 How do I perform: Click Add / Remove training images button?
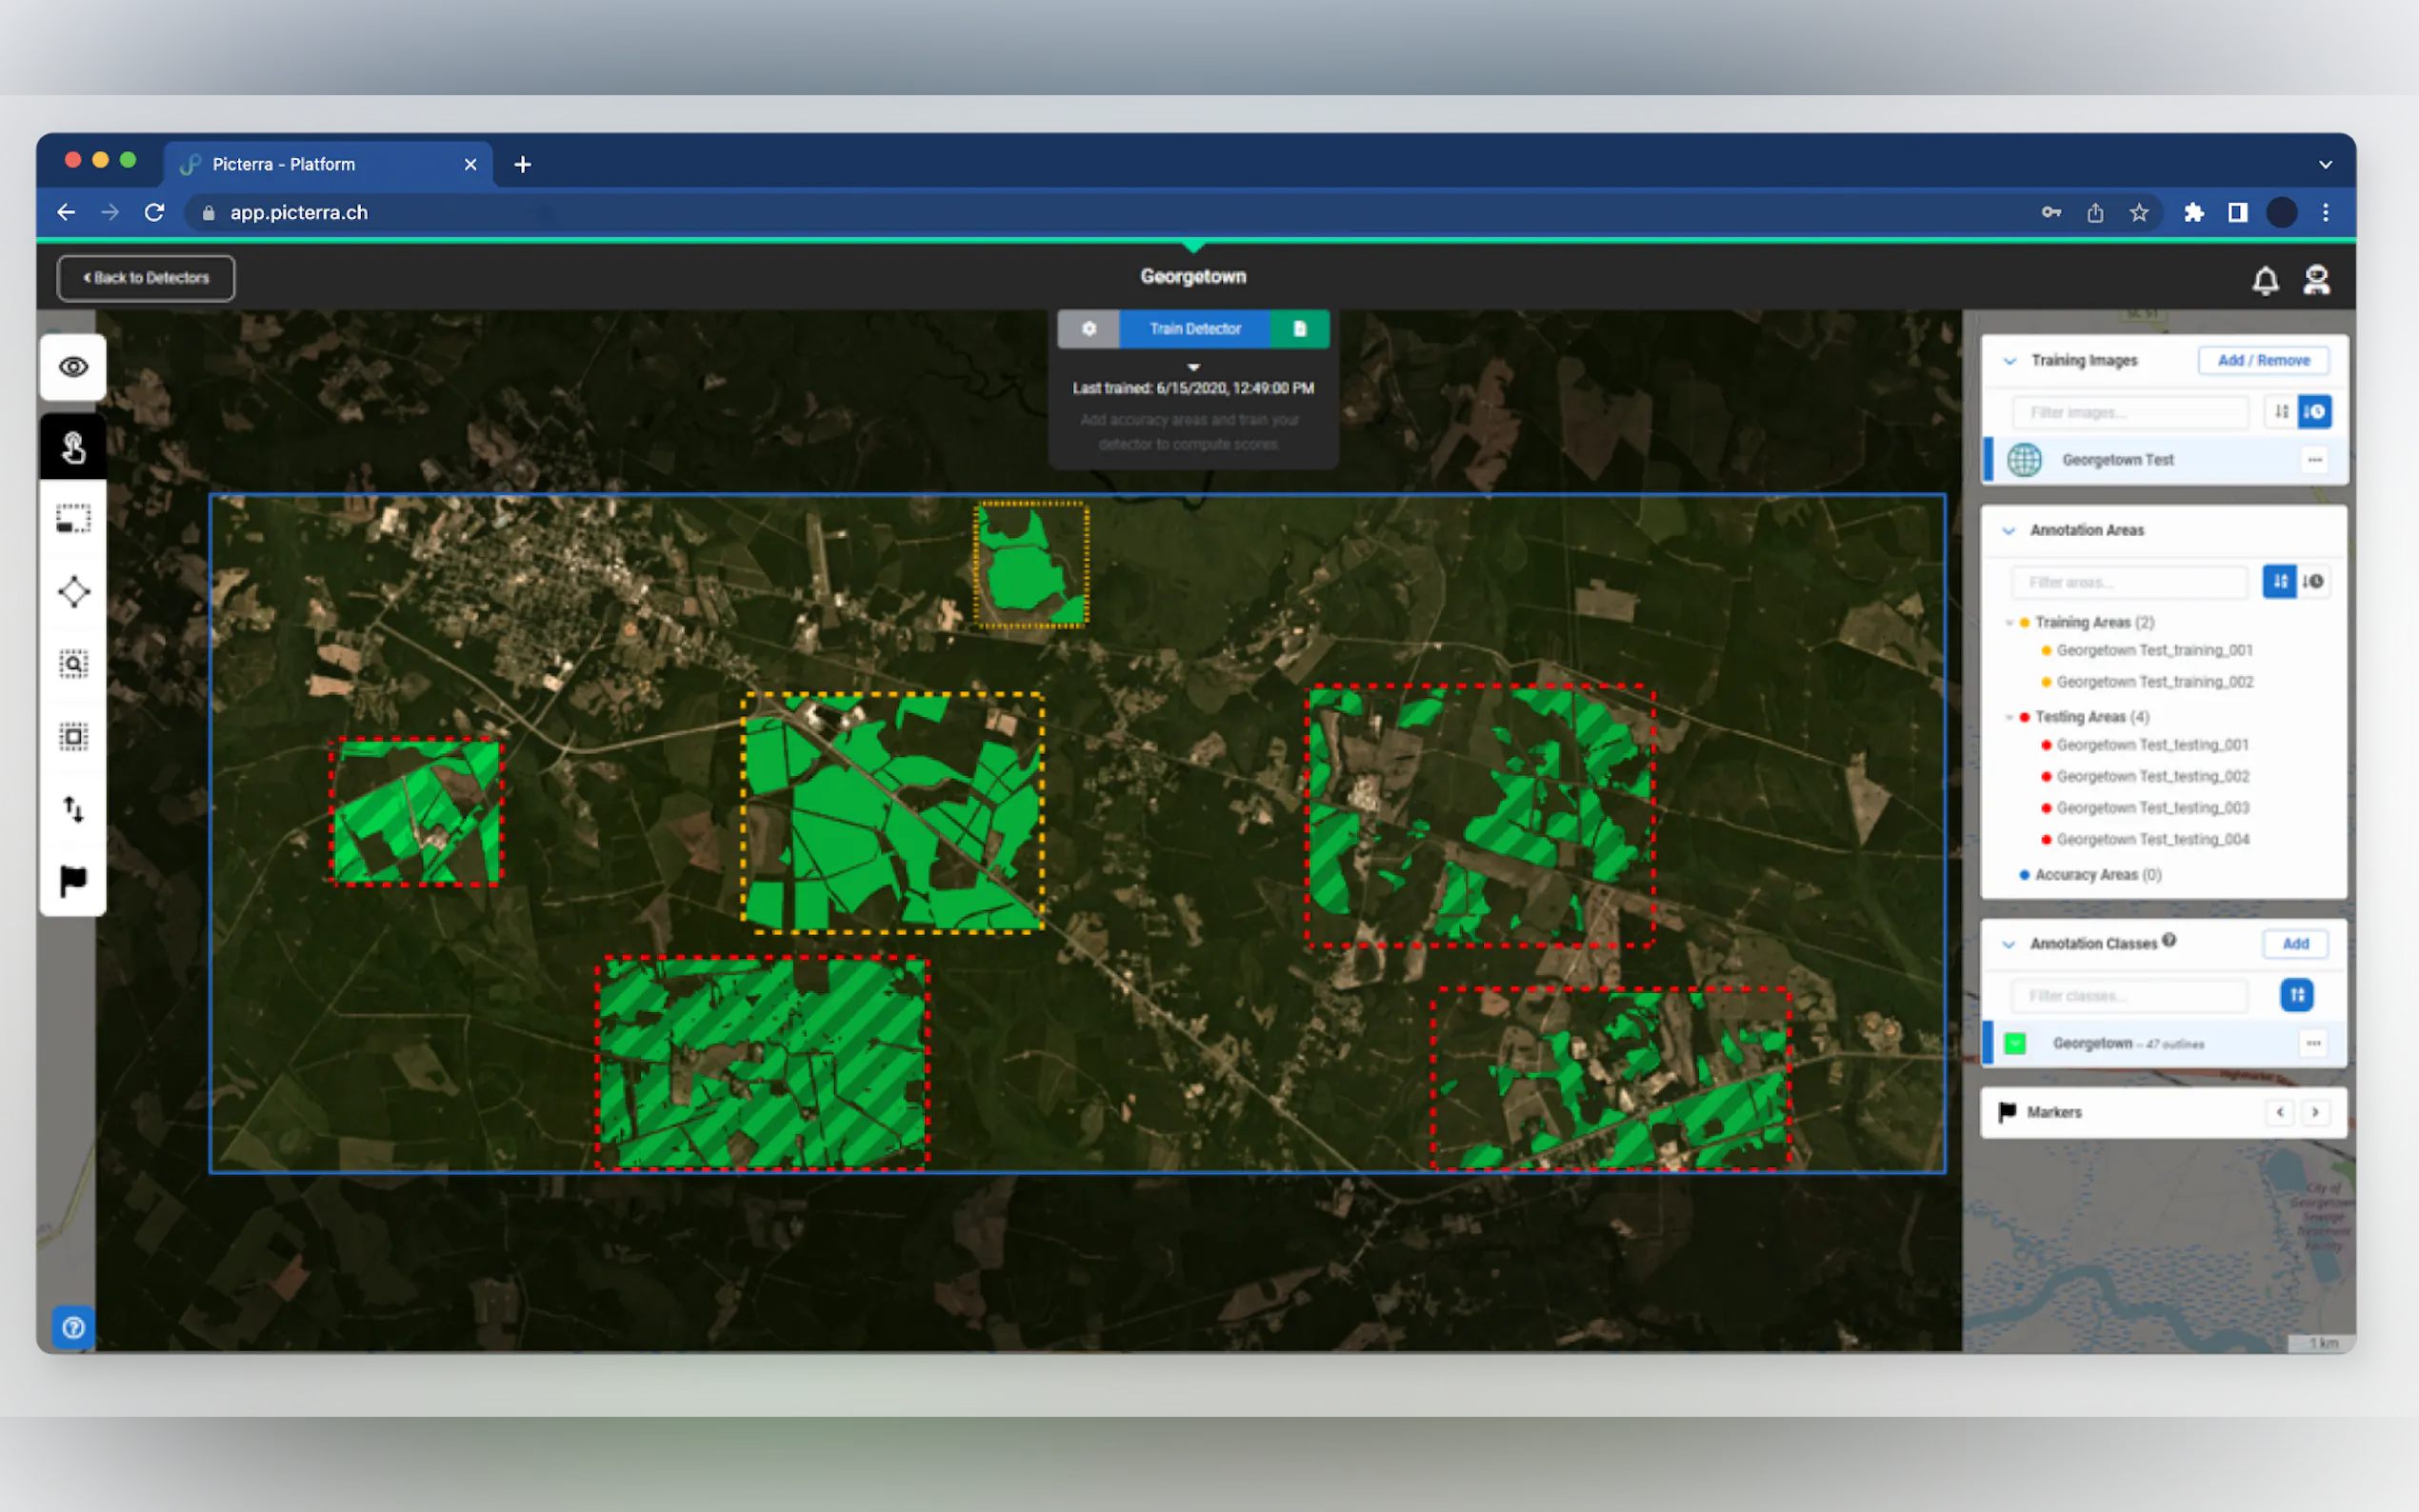[2263, 360]
